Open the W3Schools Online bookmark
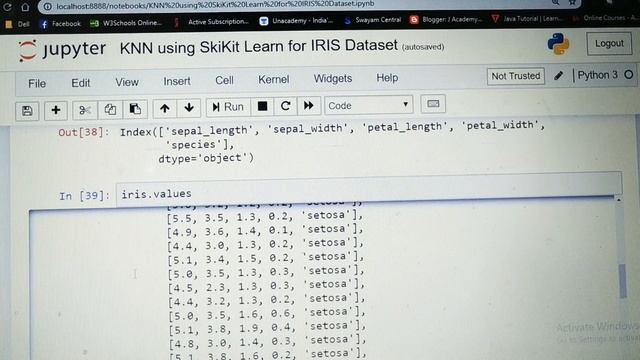Screen dimensions: 640x360 click(126, 23)
